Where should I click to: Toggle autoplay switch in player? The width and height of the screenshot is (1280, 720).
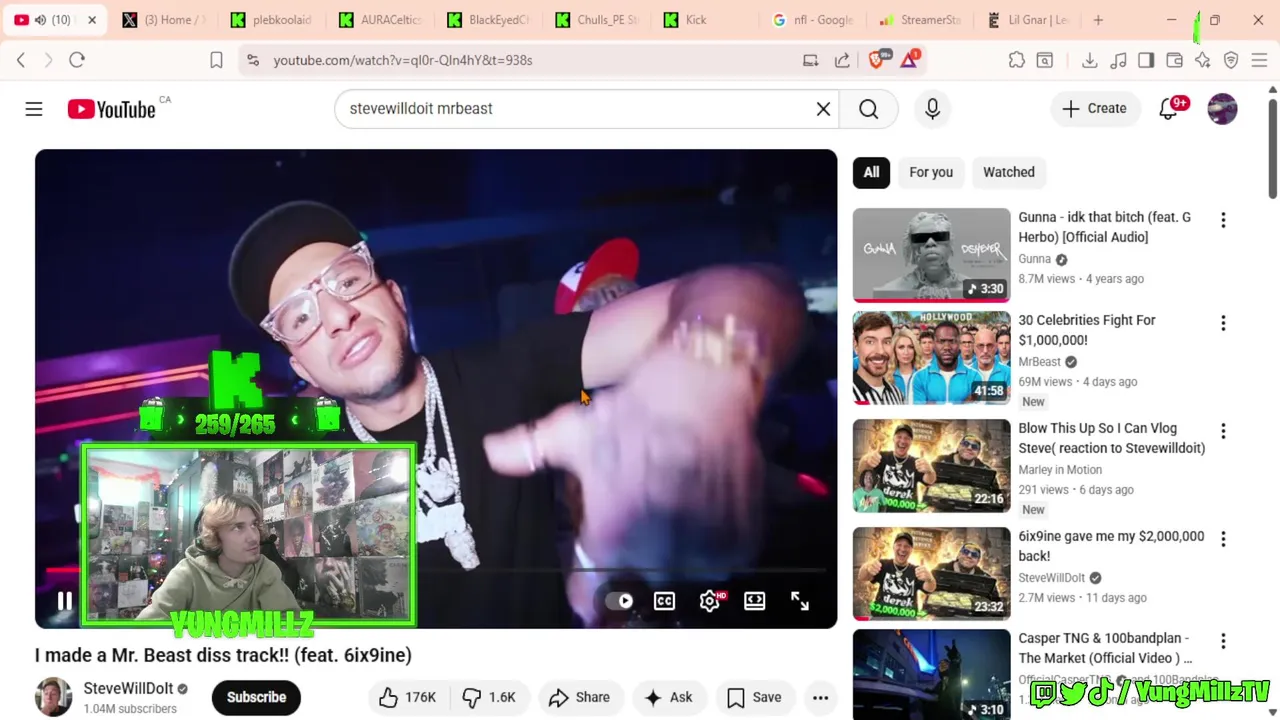(620, 601)
